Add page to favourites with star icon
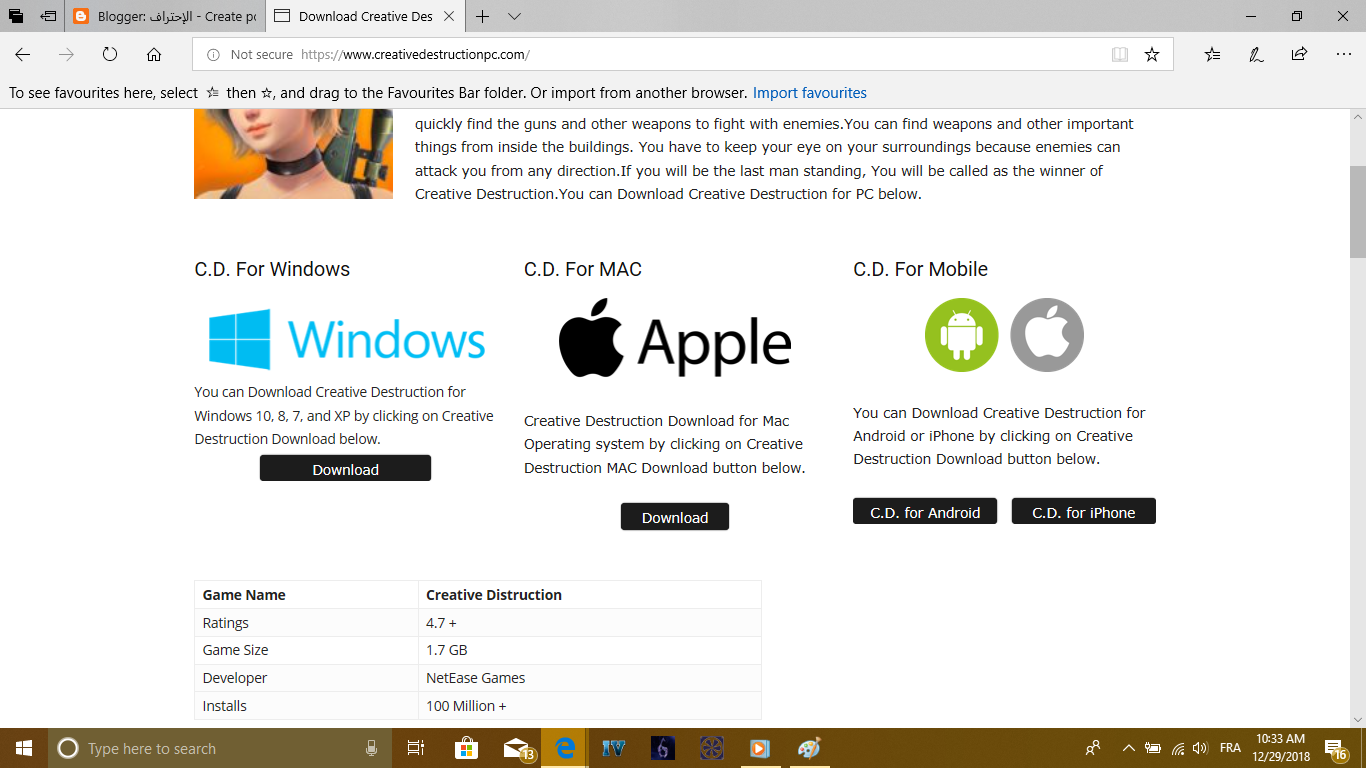1366x768 pixels. (x=1152, y=55)
